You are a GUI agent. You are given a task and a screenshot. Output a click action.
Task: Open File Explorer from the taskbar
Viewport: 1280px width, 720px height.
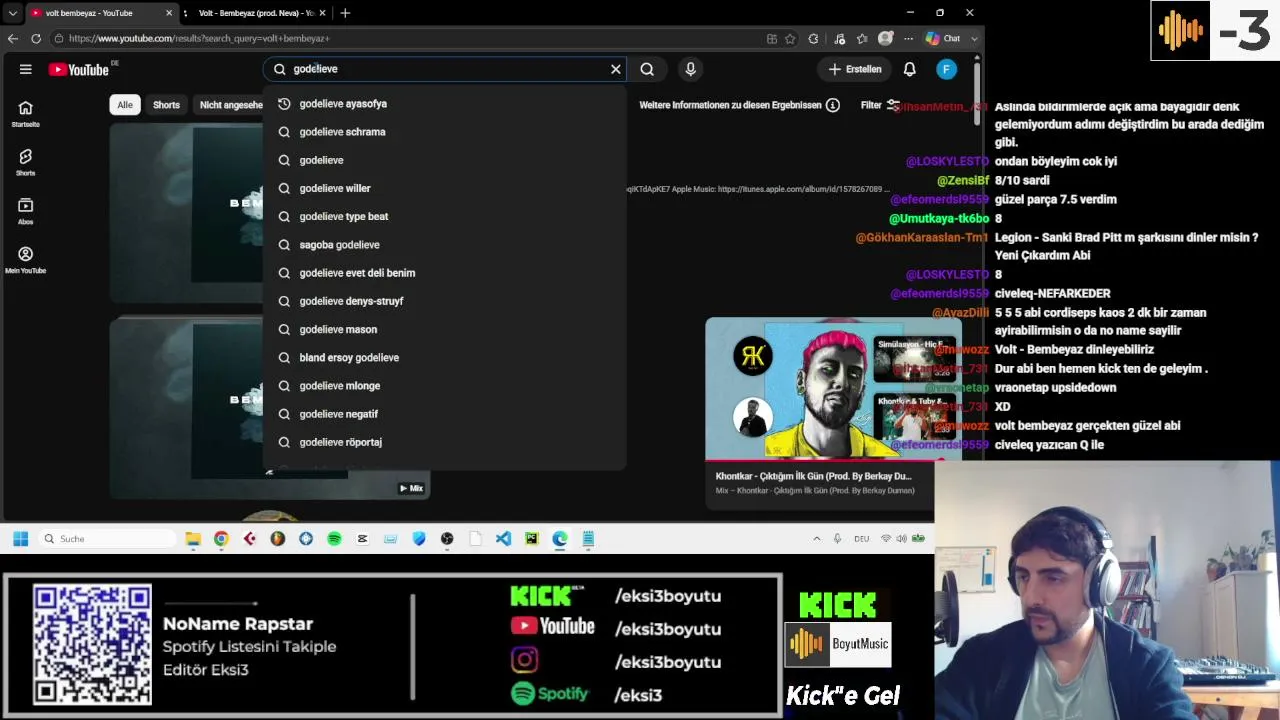tap(193, 539)
